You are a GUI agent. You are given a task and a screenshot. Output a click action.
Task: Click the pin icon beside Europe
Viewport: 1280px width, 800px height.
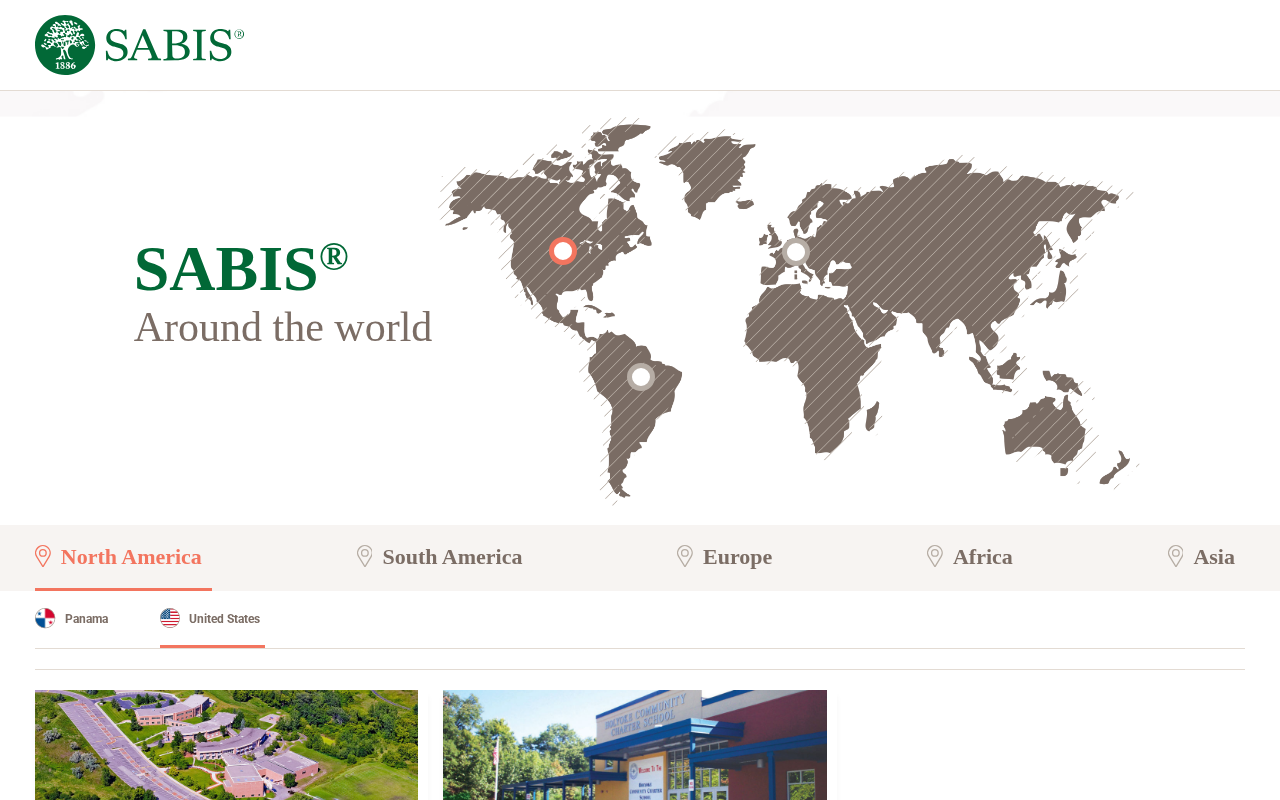(685, 556)
